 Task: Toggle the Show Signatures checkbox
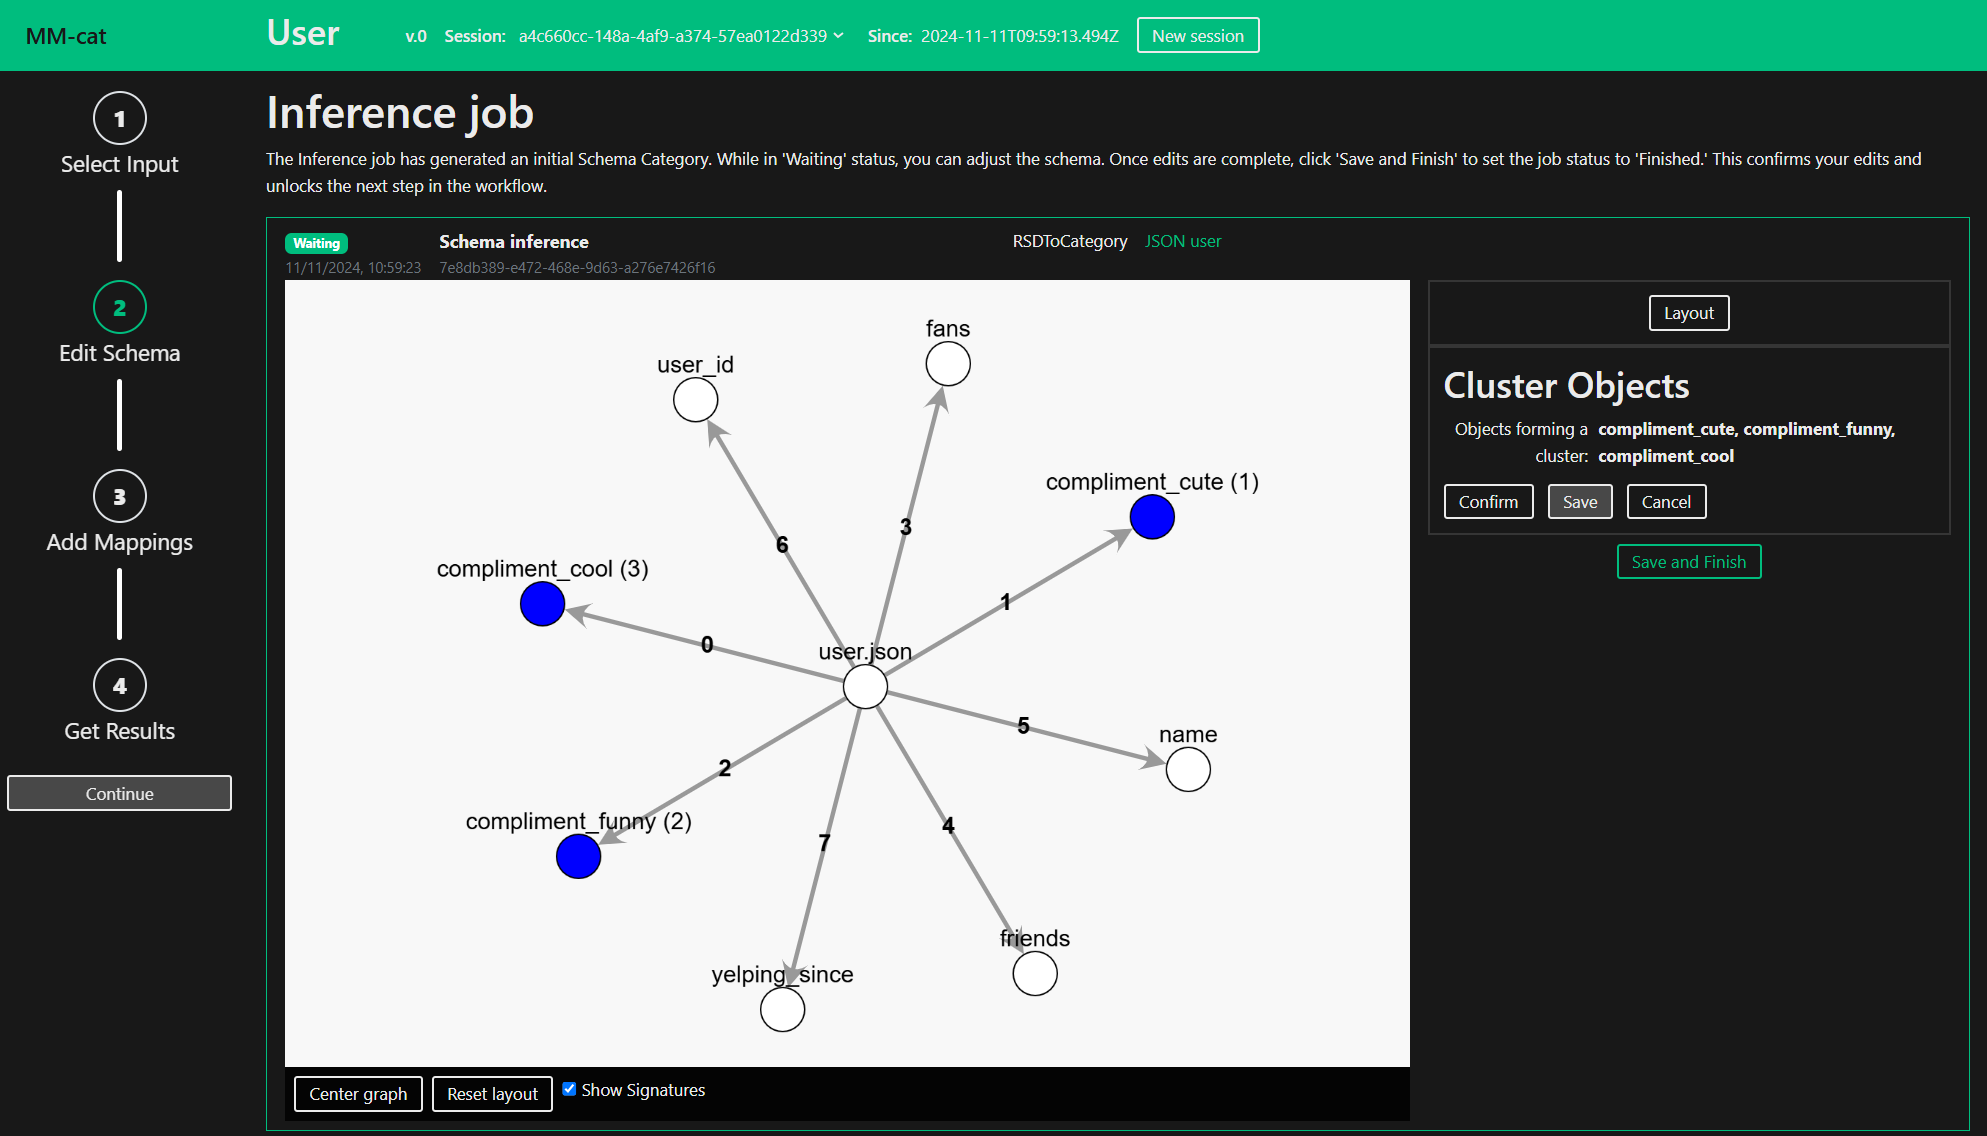coord(569,1089)
